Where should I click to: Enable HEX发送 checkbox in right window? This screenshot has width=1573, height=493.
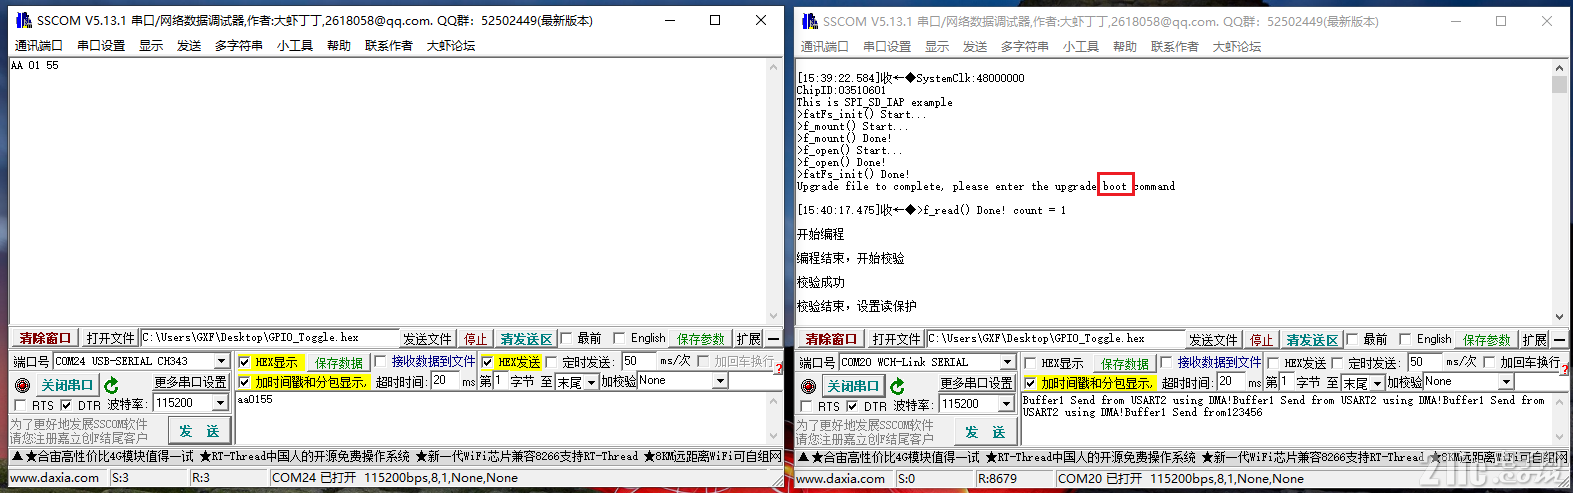point(1273,363)
